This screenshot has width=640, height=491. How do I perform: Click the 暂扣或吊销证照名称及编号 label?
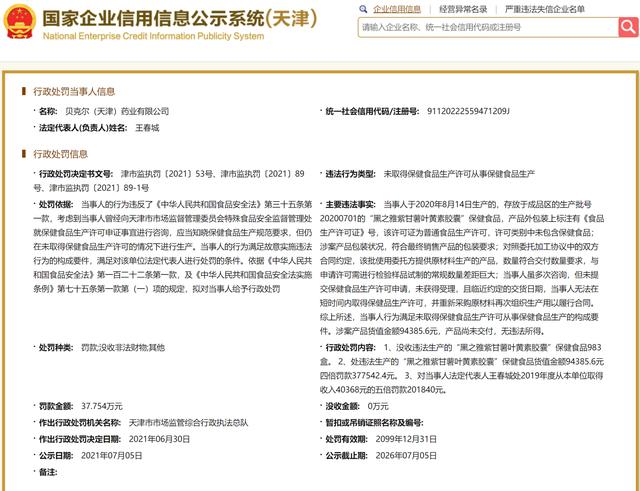(x=374, y=422)
